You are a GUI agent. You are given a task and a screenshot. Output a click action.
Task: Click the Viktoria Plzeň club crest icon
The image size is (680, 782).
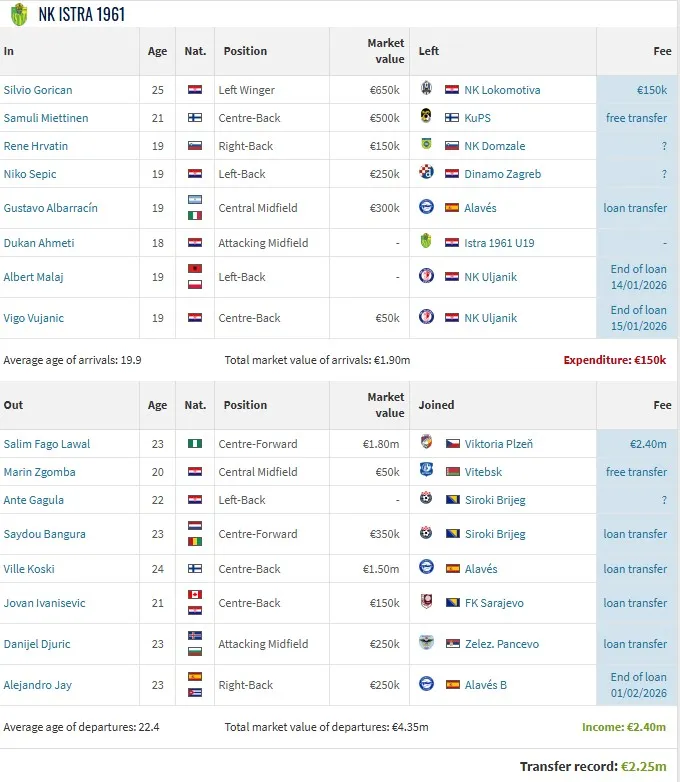pyautogui.click(x=428, y=444)
